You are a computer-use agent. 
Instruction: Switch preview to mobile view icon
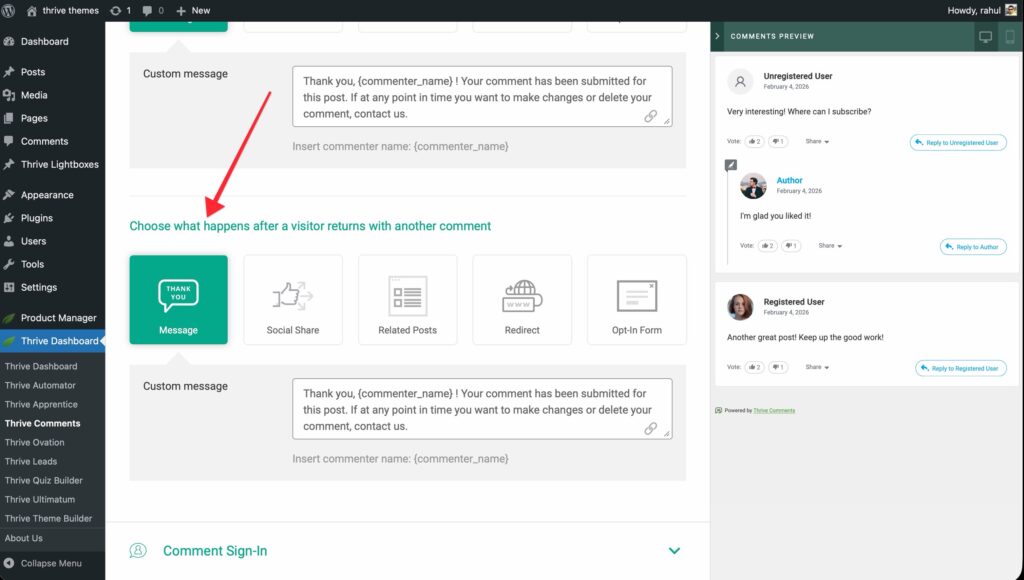click(x=1010, y=37)
